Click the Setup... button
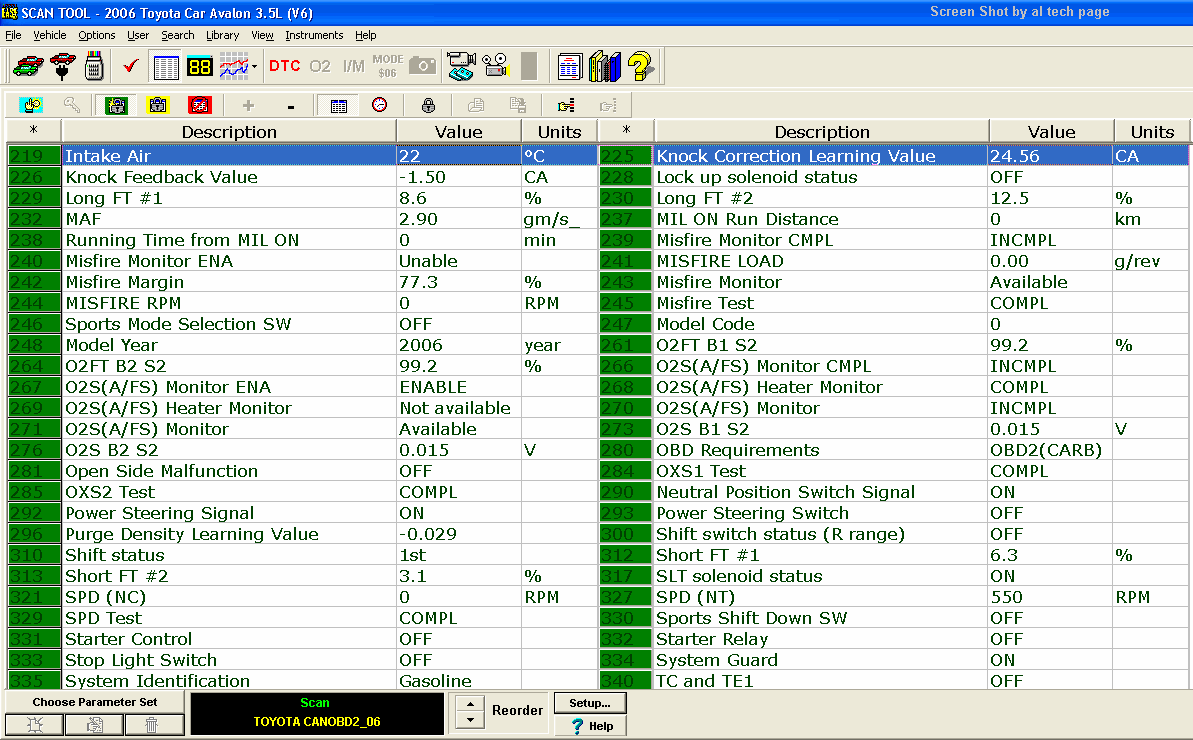The image size is (1193, 740). pyautogui.click(x=590, y=703)
